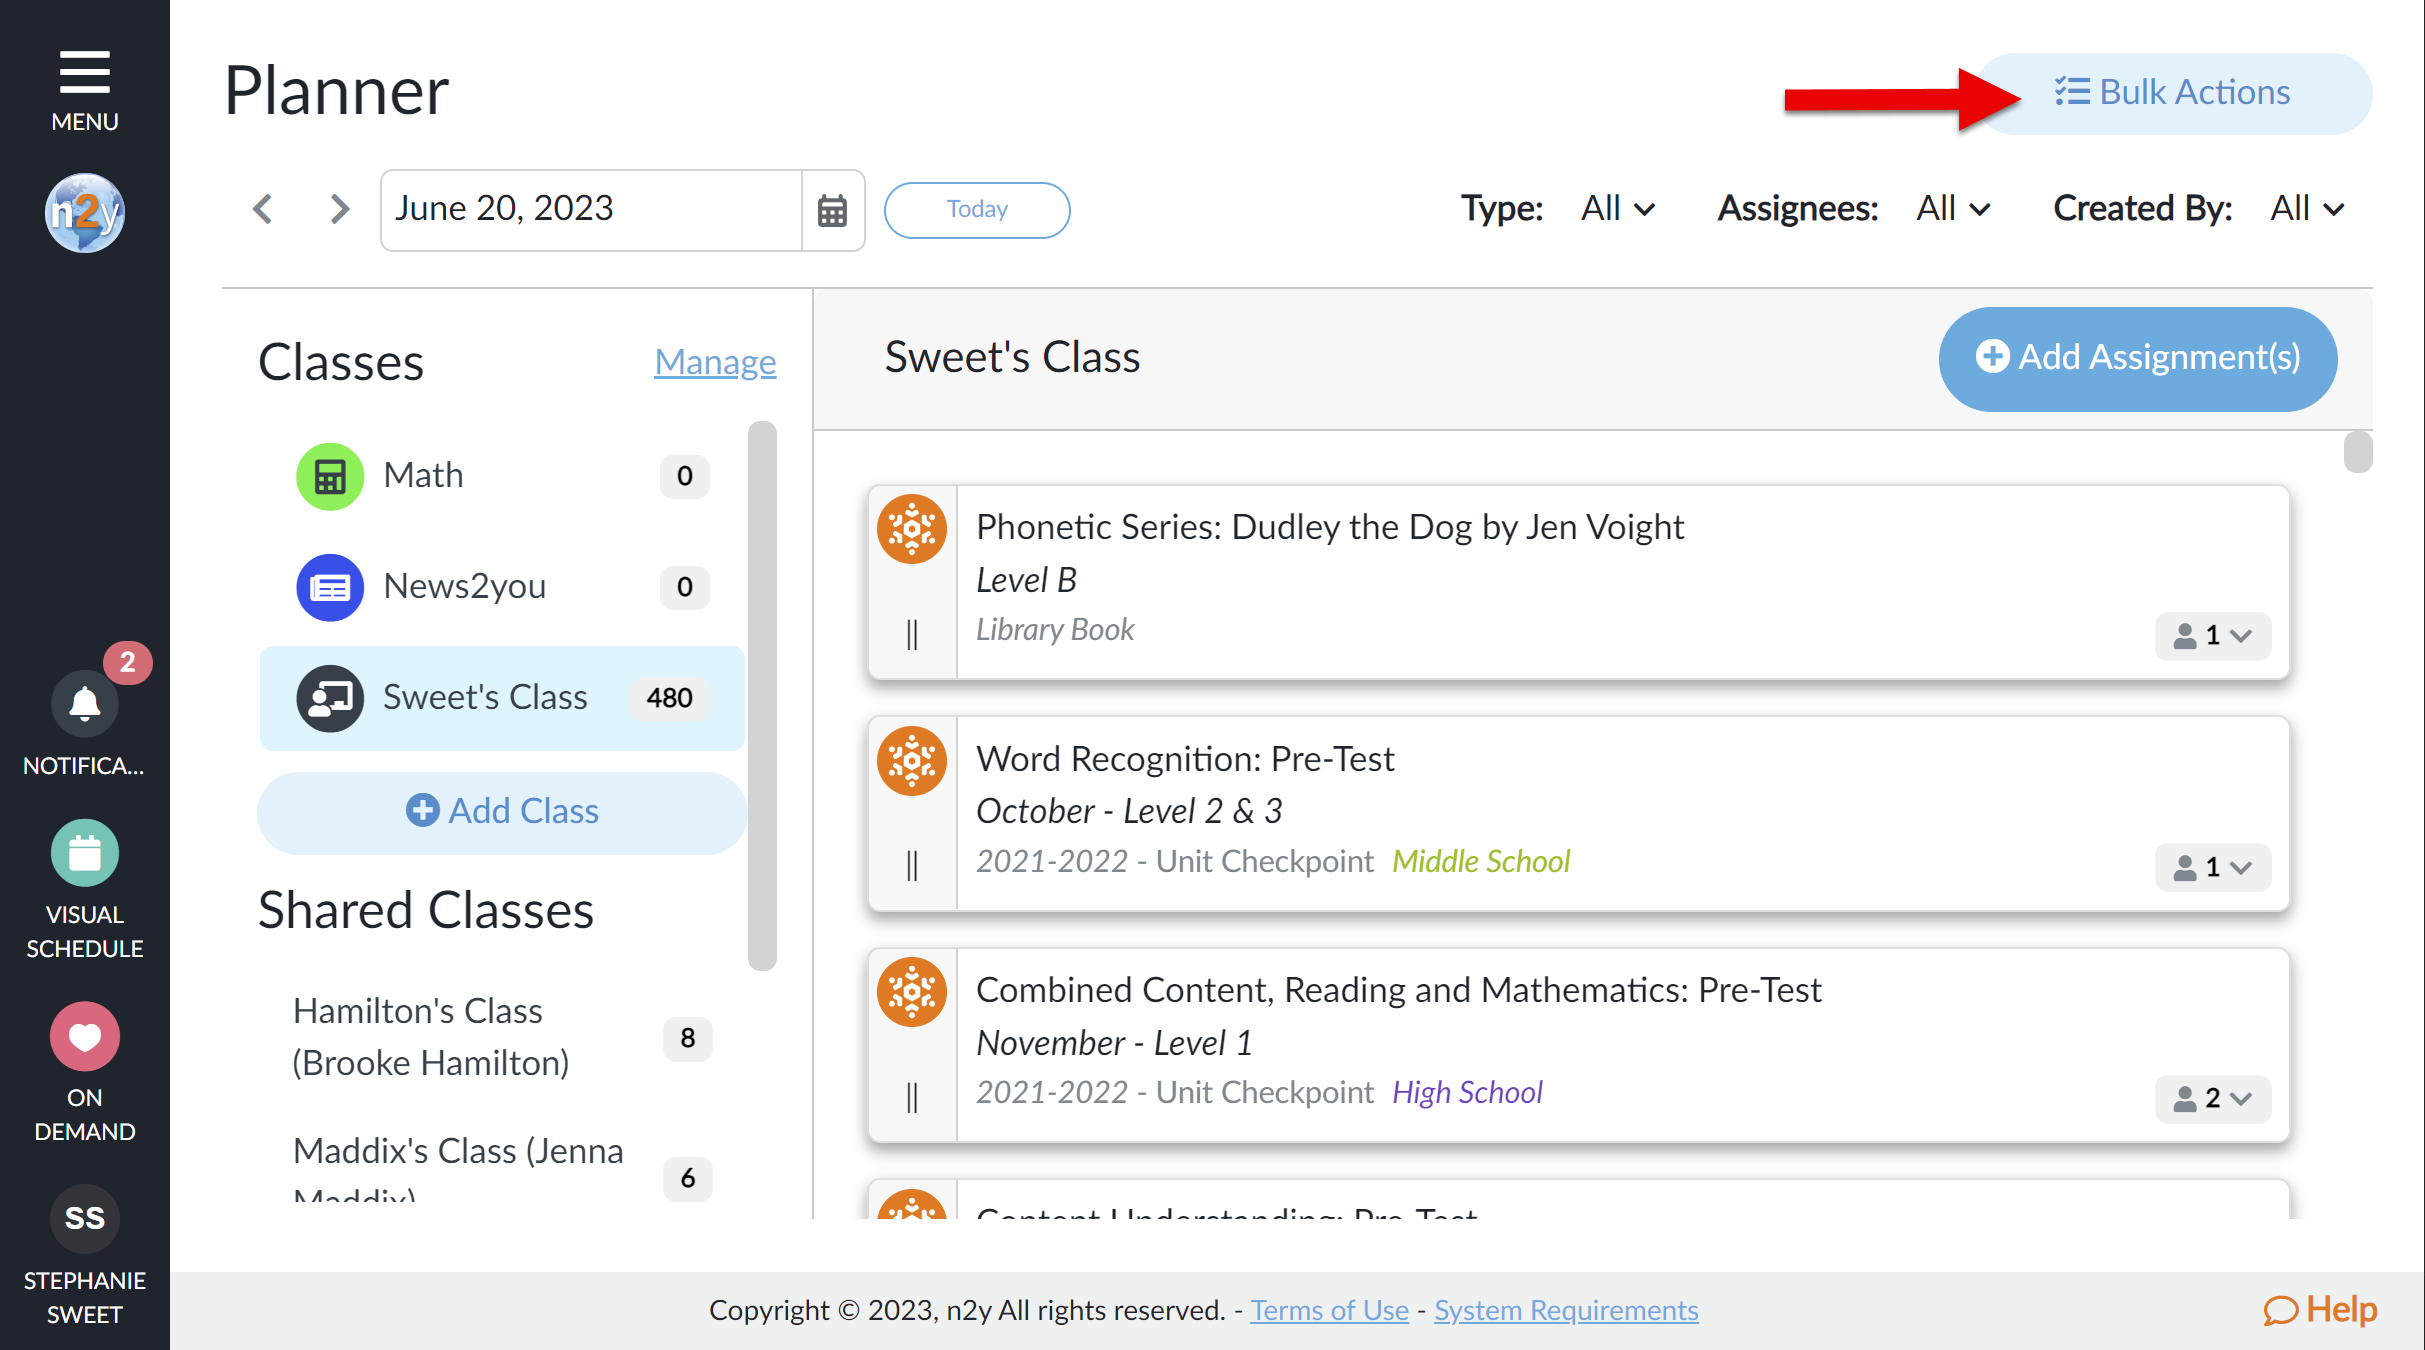Click the Manage classes link

715,362
